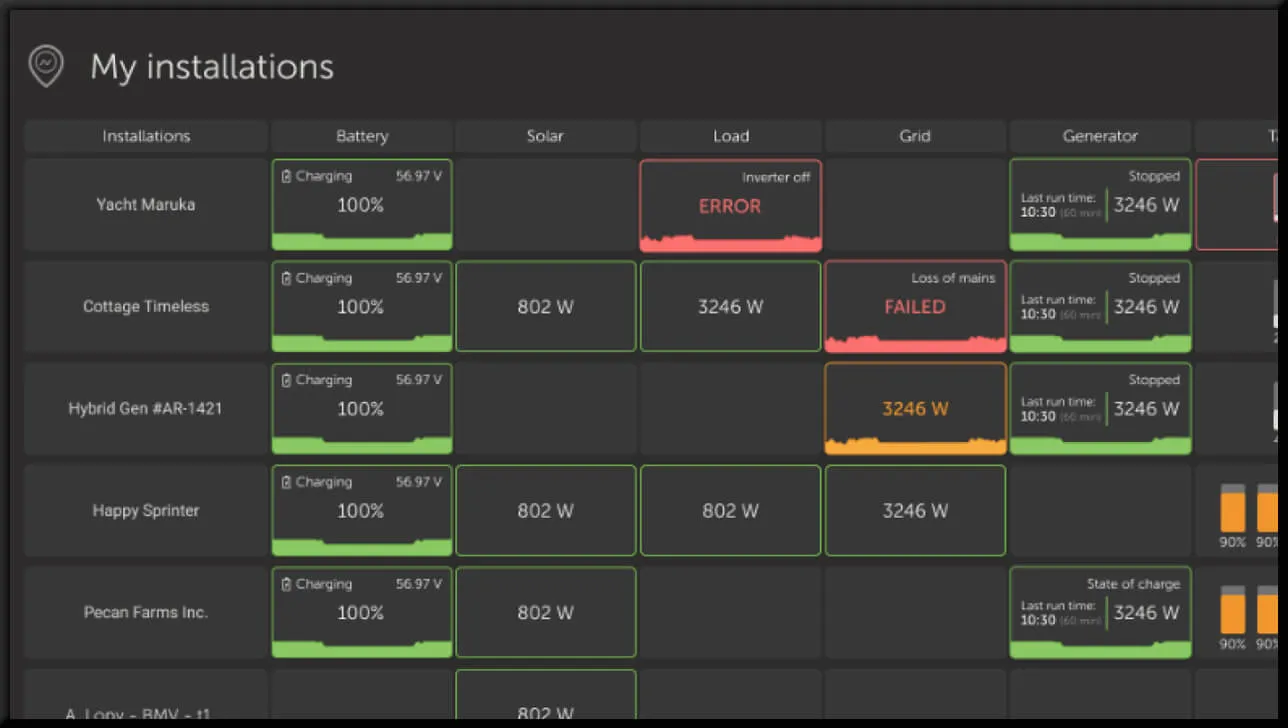Select the Battery column header

(361, 136)
